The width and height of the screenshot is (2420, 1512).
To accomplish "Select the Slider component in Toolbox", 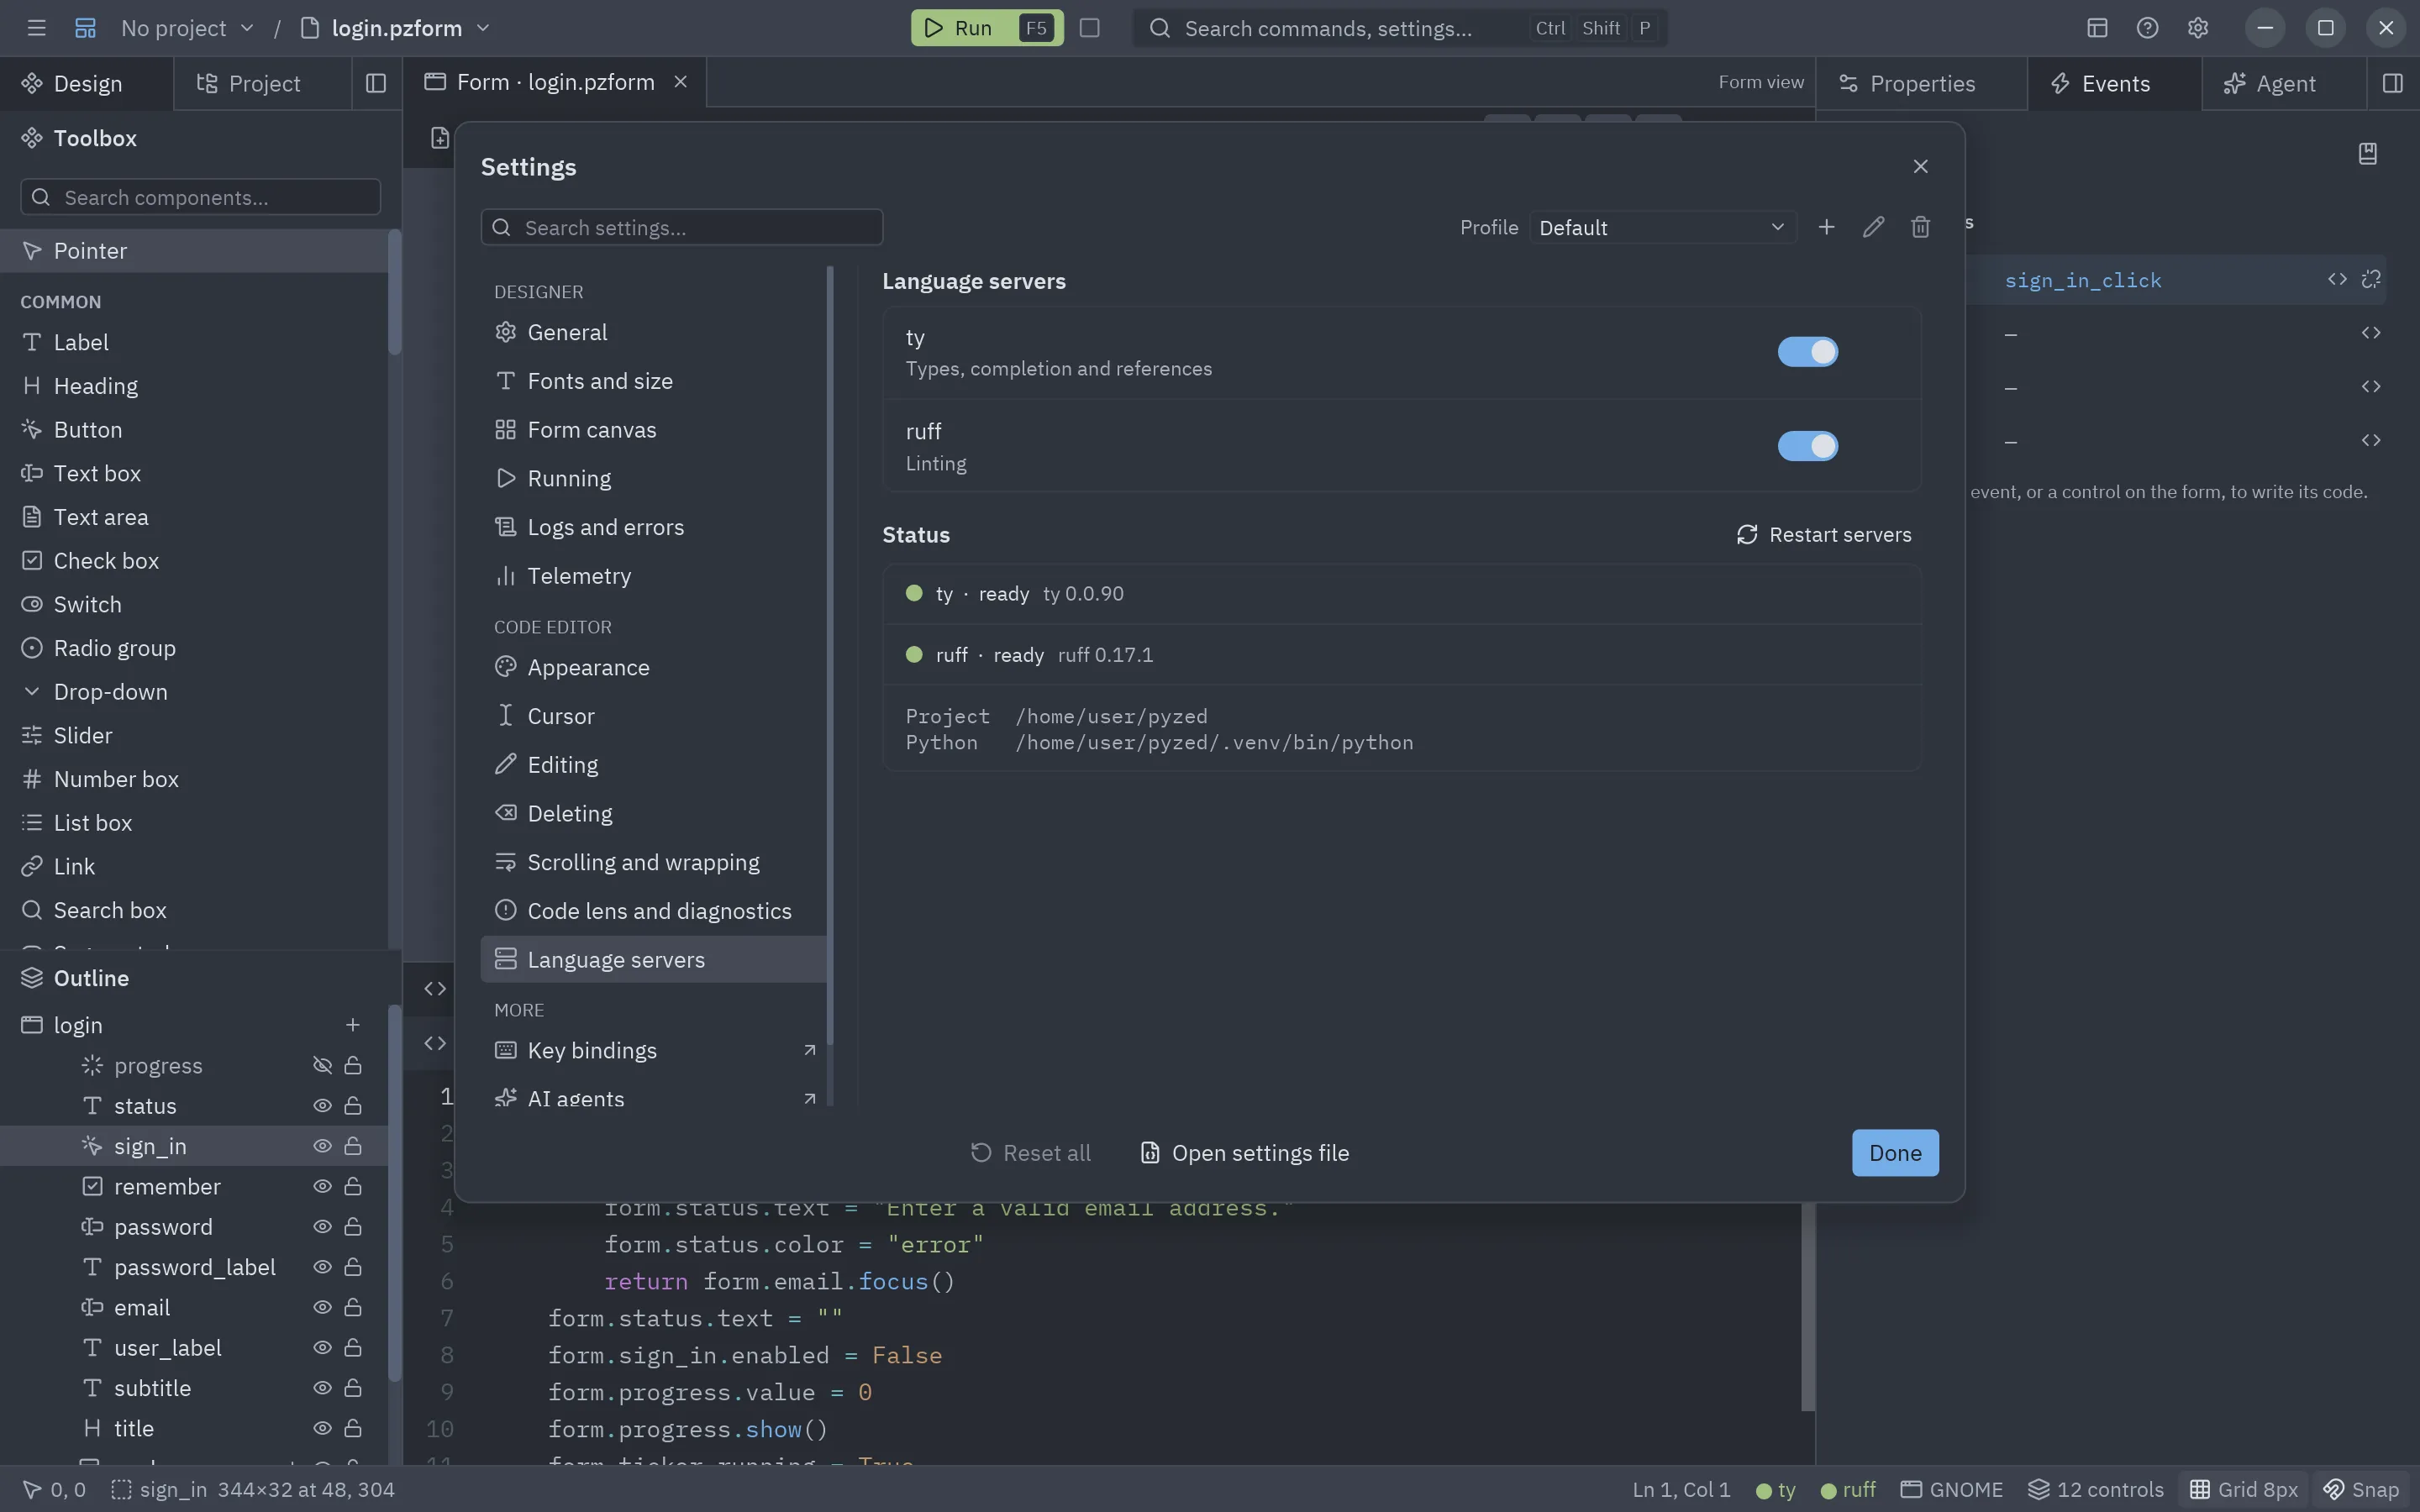I will coord(194,736).
